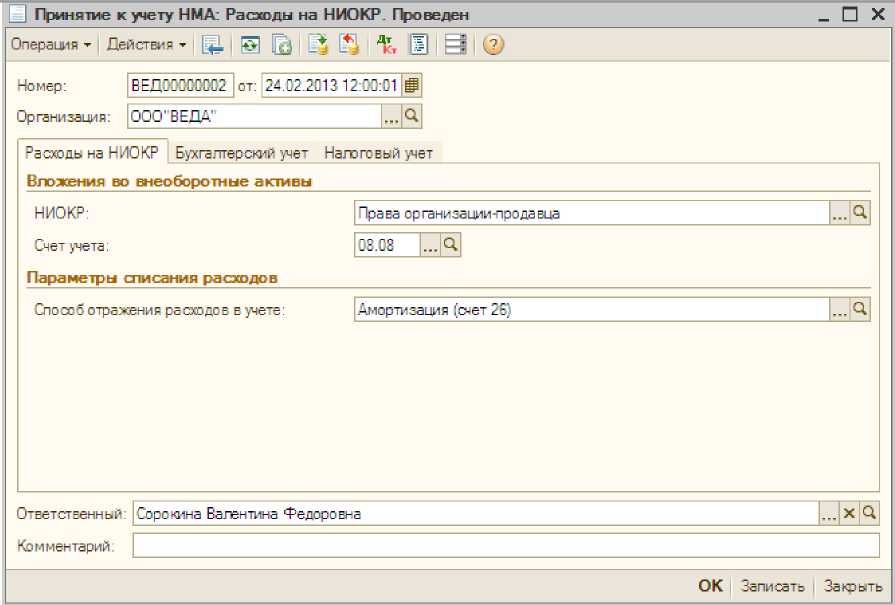Screen dimensions: 895x605
Task: Click the magnifier icon beside Счет учета
Action: point(451,245)
